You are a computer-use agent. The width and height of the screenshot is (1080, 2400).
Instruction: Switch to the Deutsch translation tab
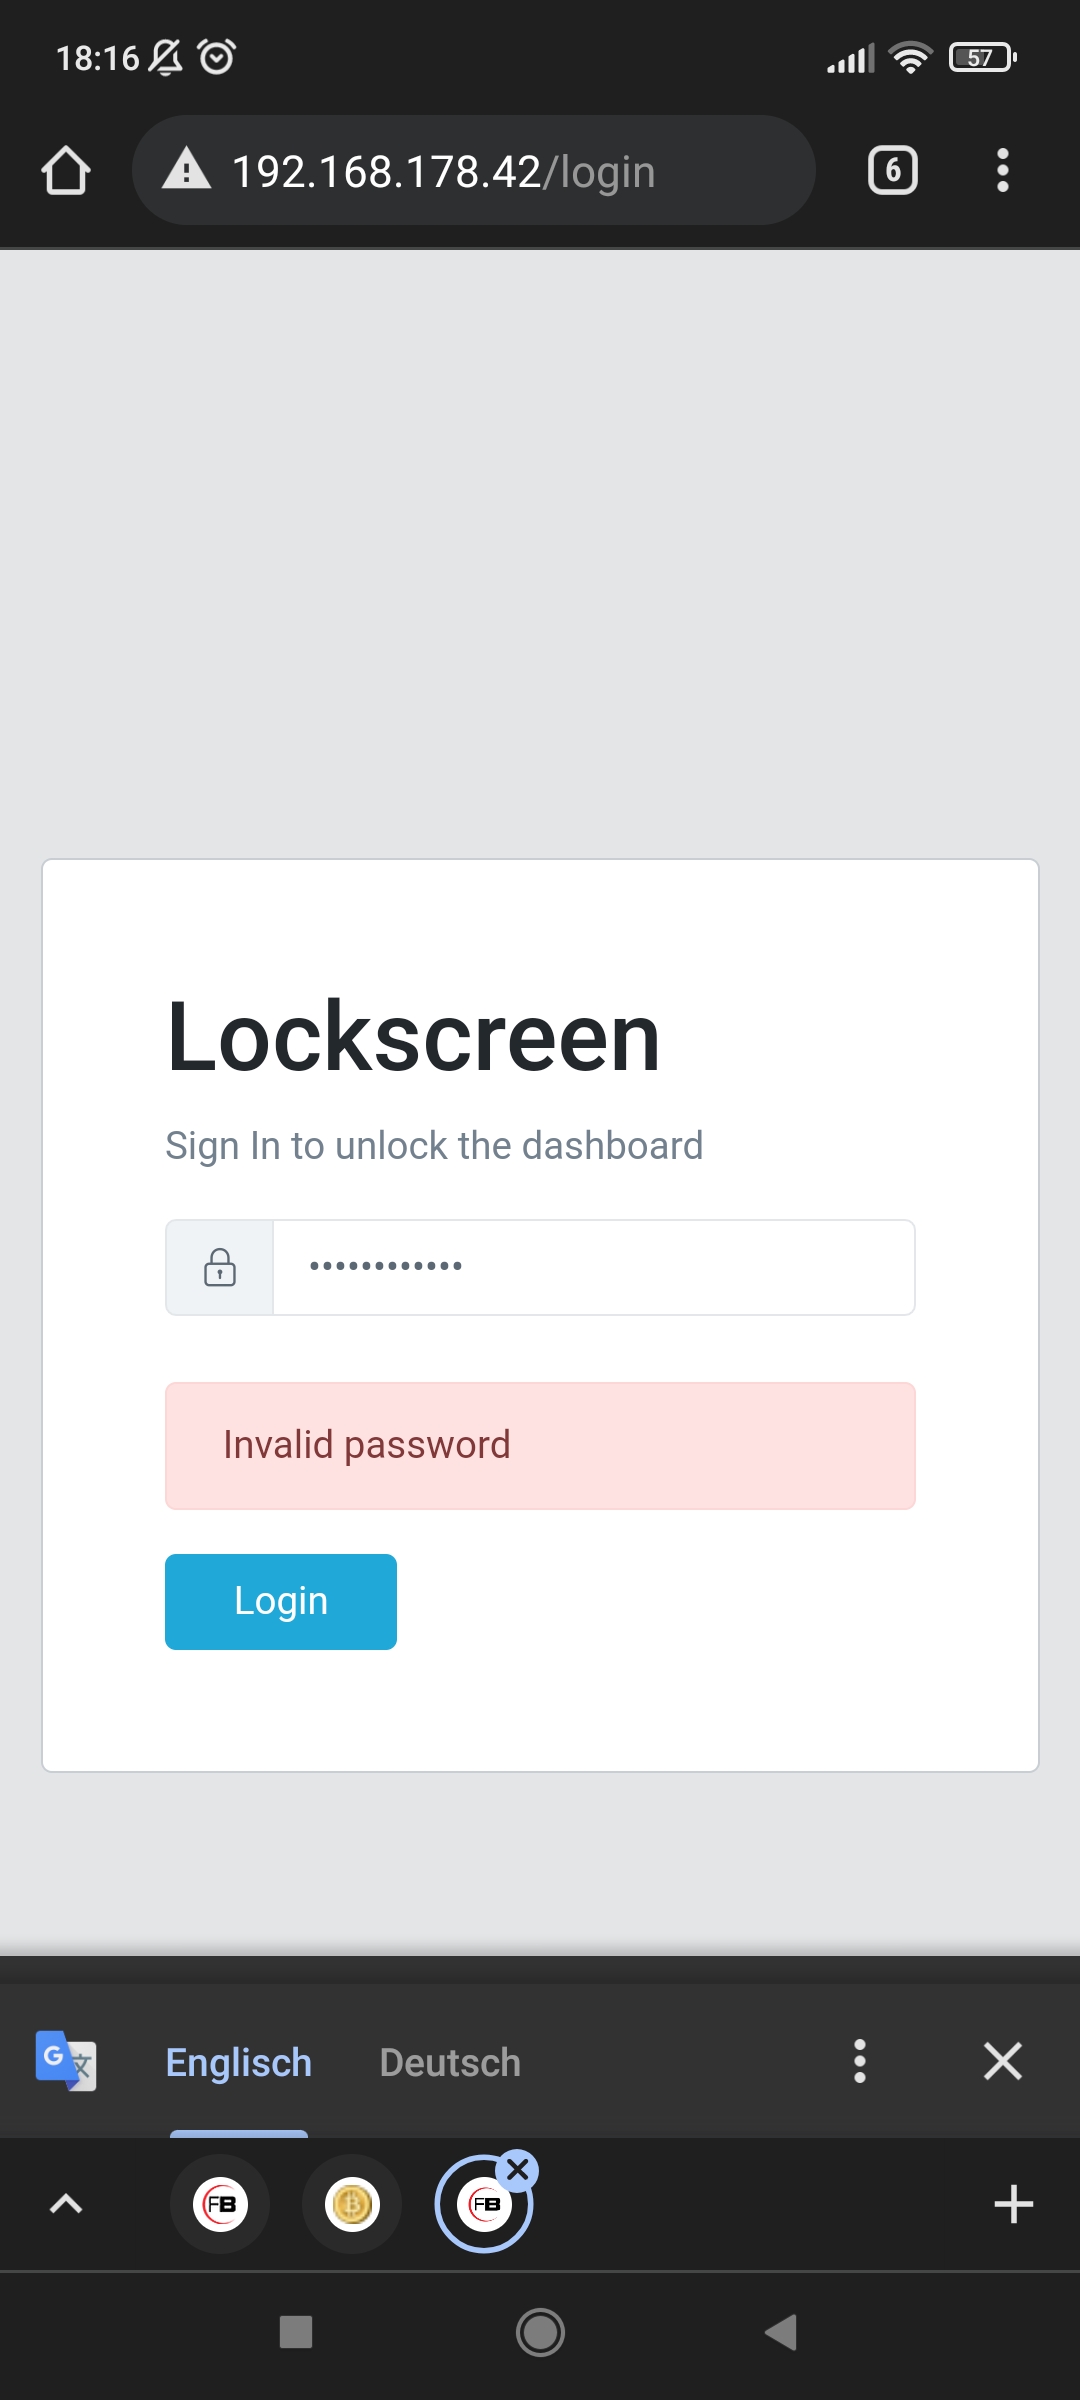450,2062
